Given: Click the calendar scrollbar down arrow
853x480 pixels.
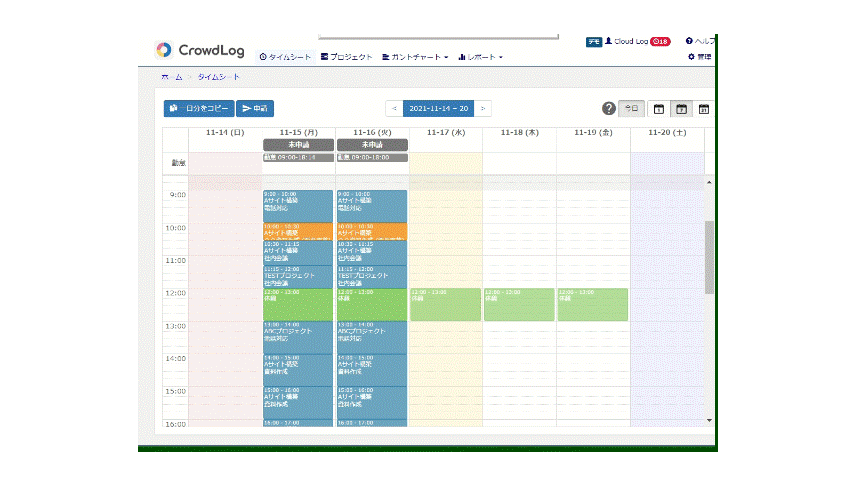Looking at the screenshot, I should [709, 420].
